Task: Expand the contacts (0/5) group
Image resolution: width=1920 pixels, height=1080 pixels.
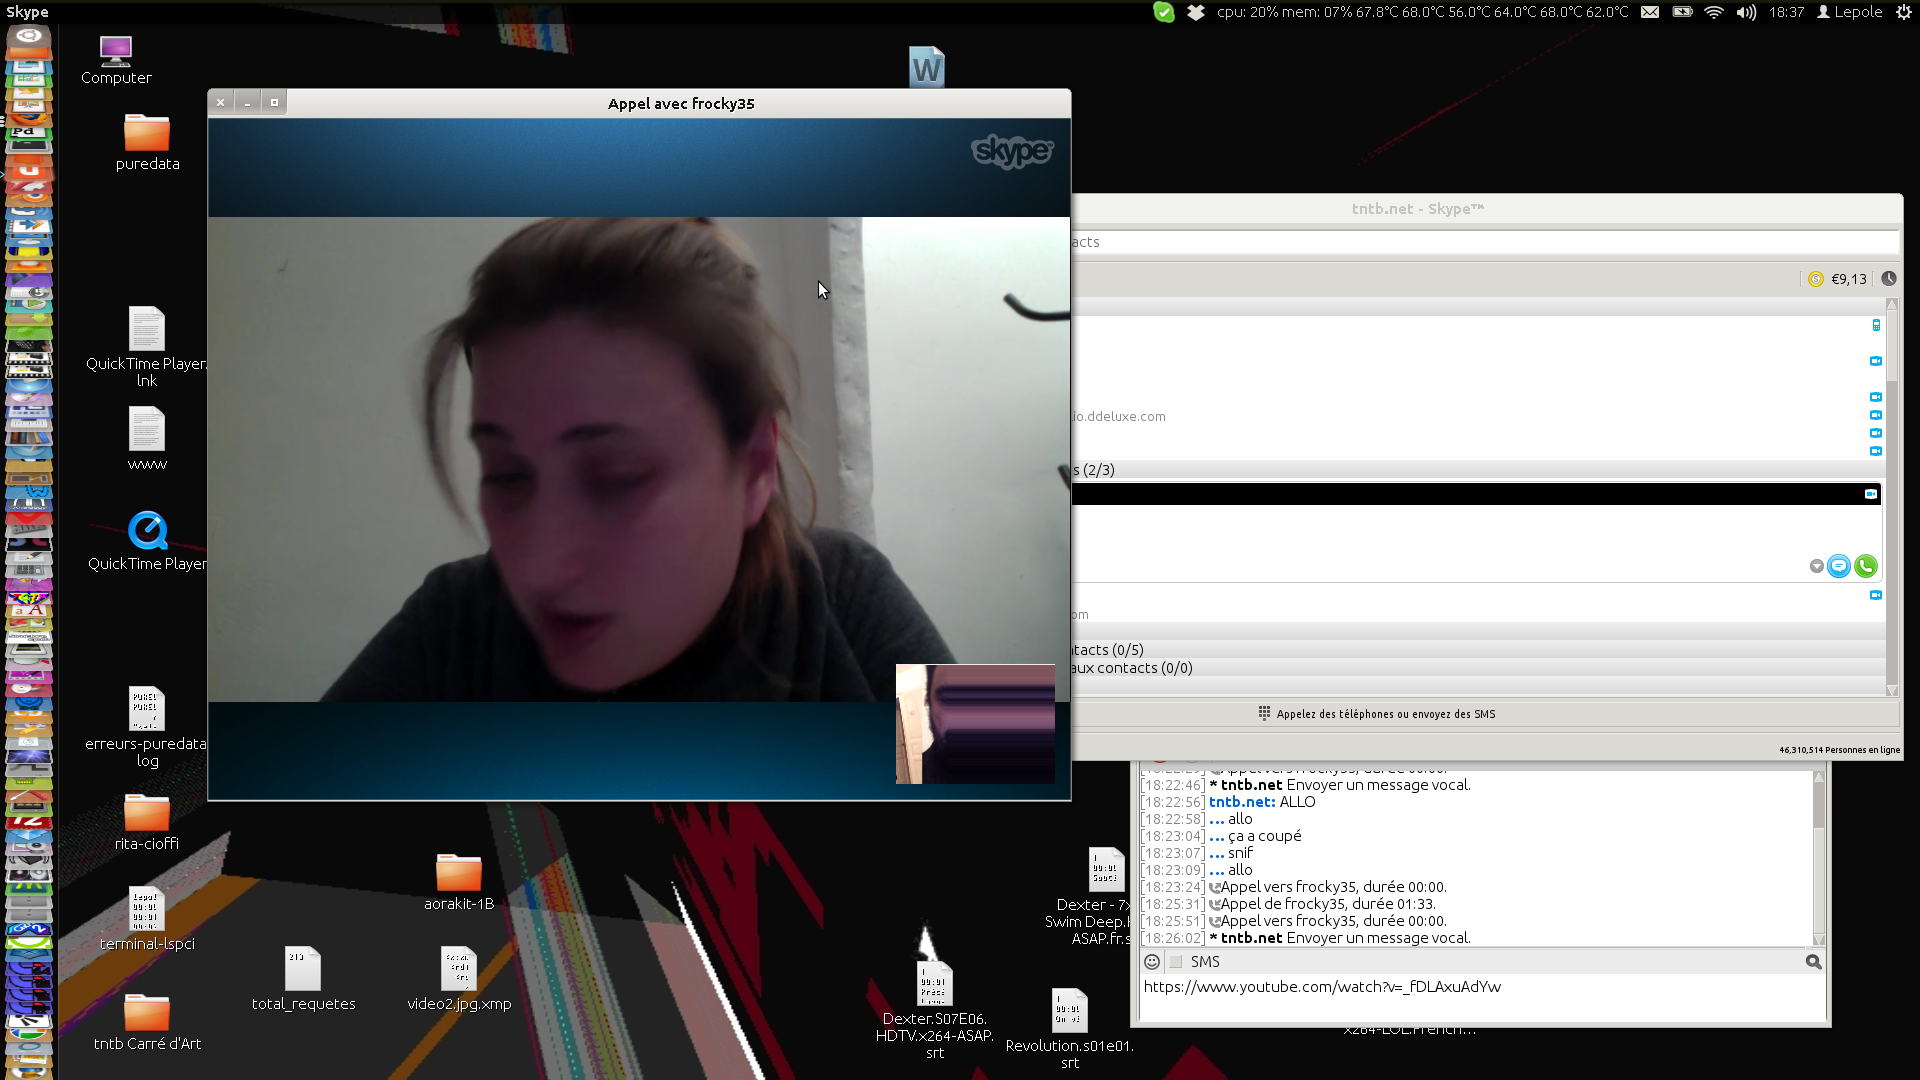Action: pyautogui.click(x=1108, y=650)
